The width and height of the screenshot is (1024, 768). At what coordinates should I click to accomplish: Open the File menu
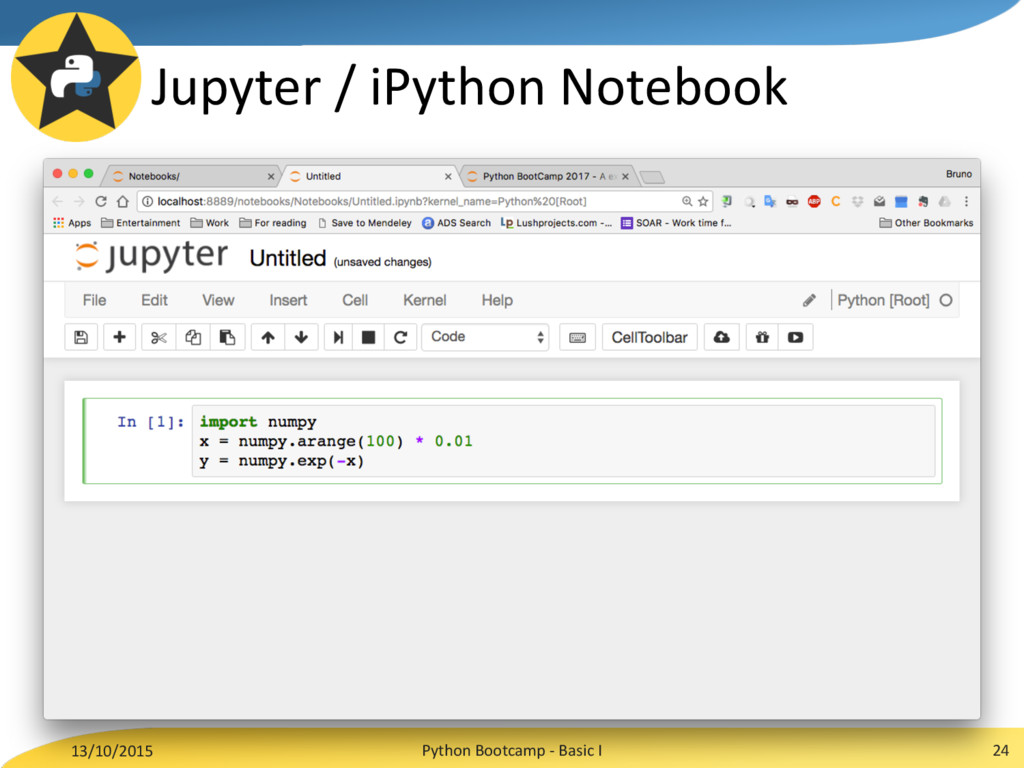coord(94,300)
